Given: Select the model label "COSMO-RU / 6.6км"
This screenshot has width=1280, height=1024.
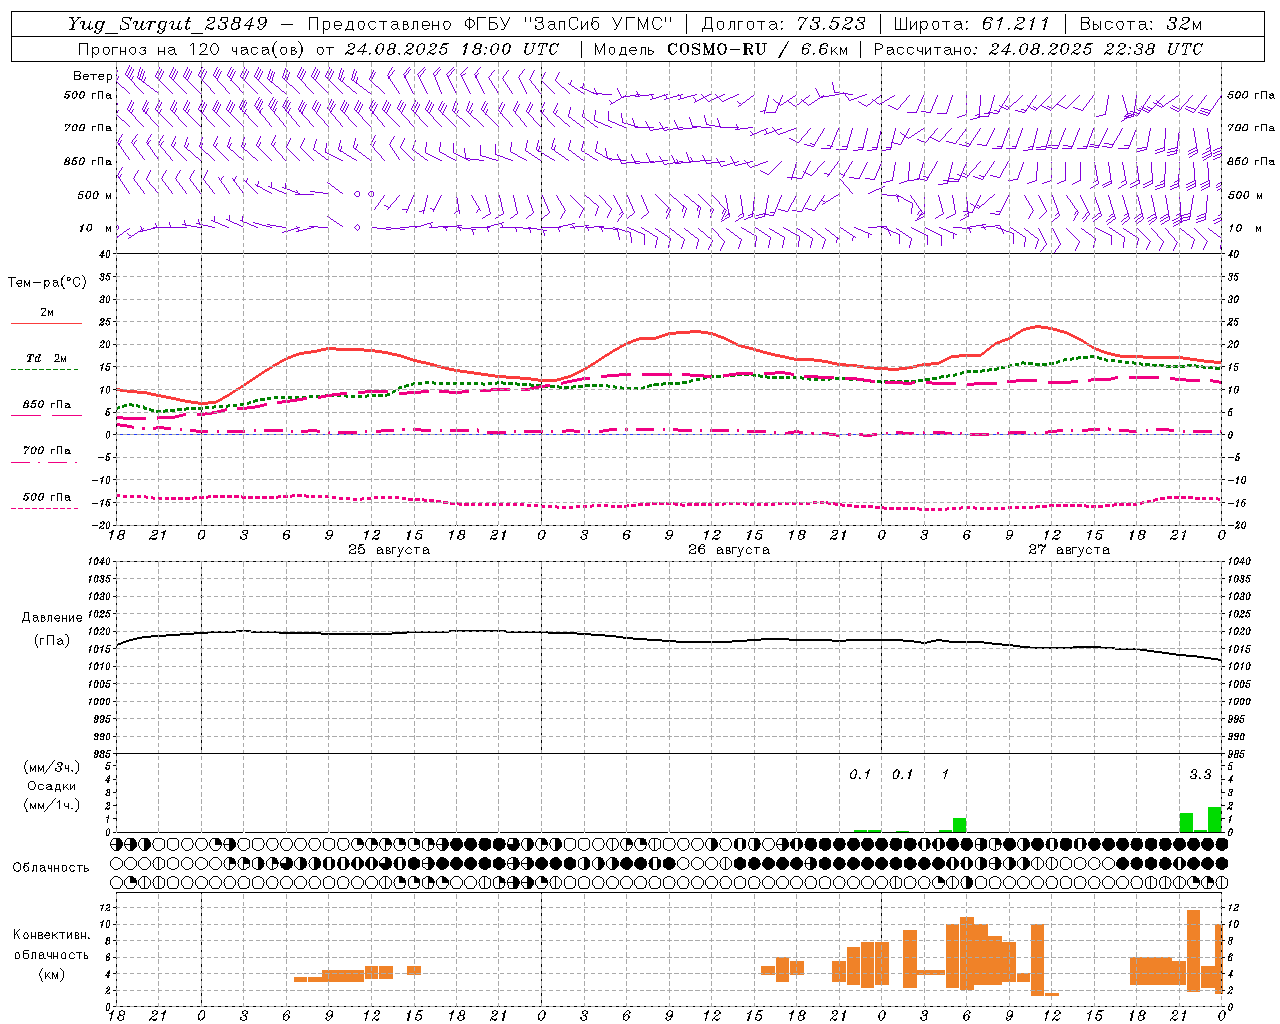Looking at the screenshot, I should (x=757, y=49).
